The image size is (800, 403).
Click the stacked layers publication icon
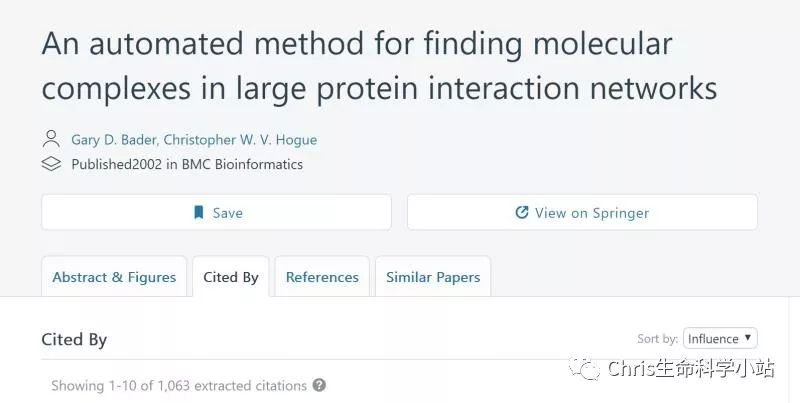[51, 163]
